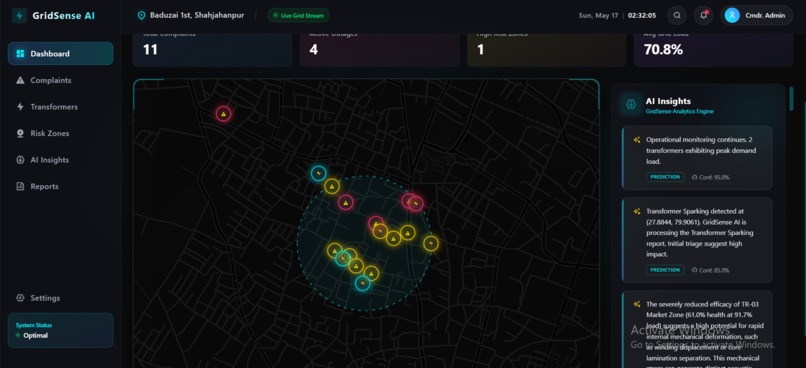Image resolution: width=806 pixels, height=368 pixels.
Task: Click the Transformer Sparking detected insight text
Action: coord(700,233)
